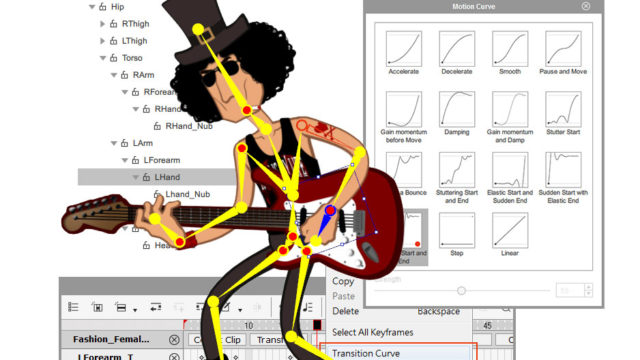
Task: Choose Select All Keyframes menu entry
Action: [373, 332]
